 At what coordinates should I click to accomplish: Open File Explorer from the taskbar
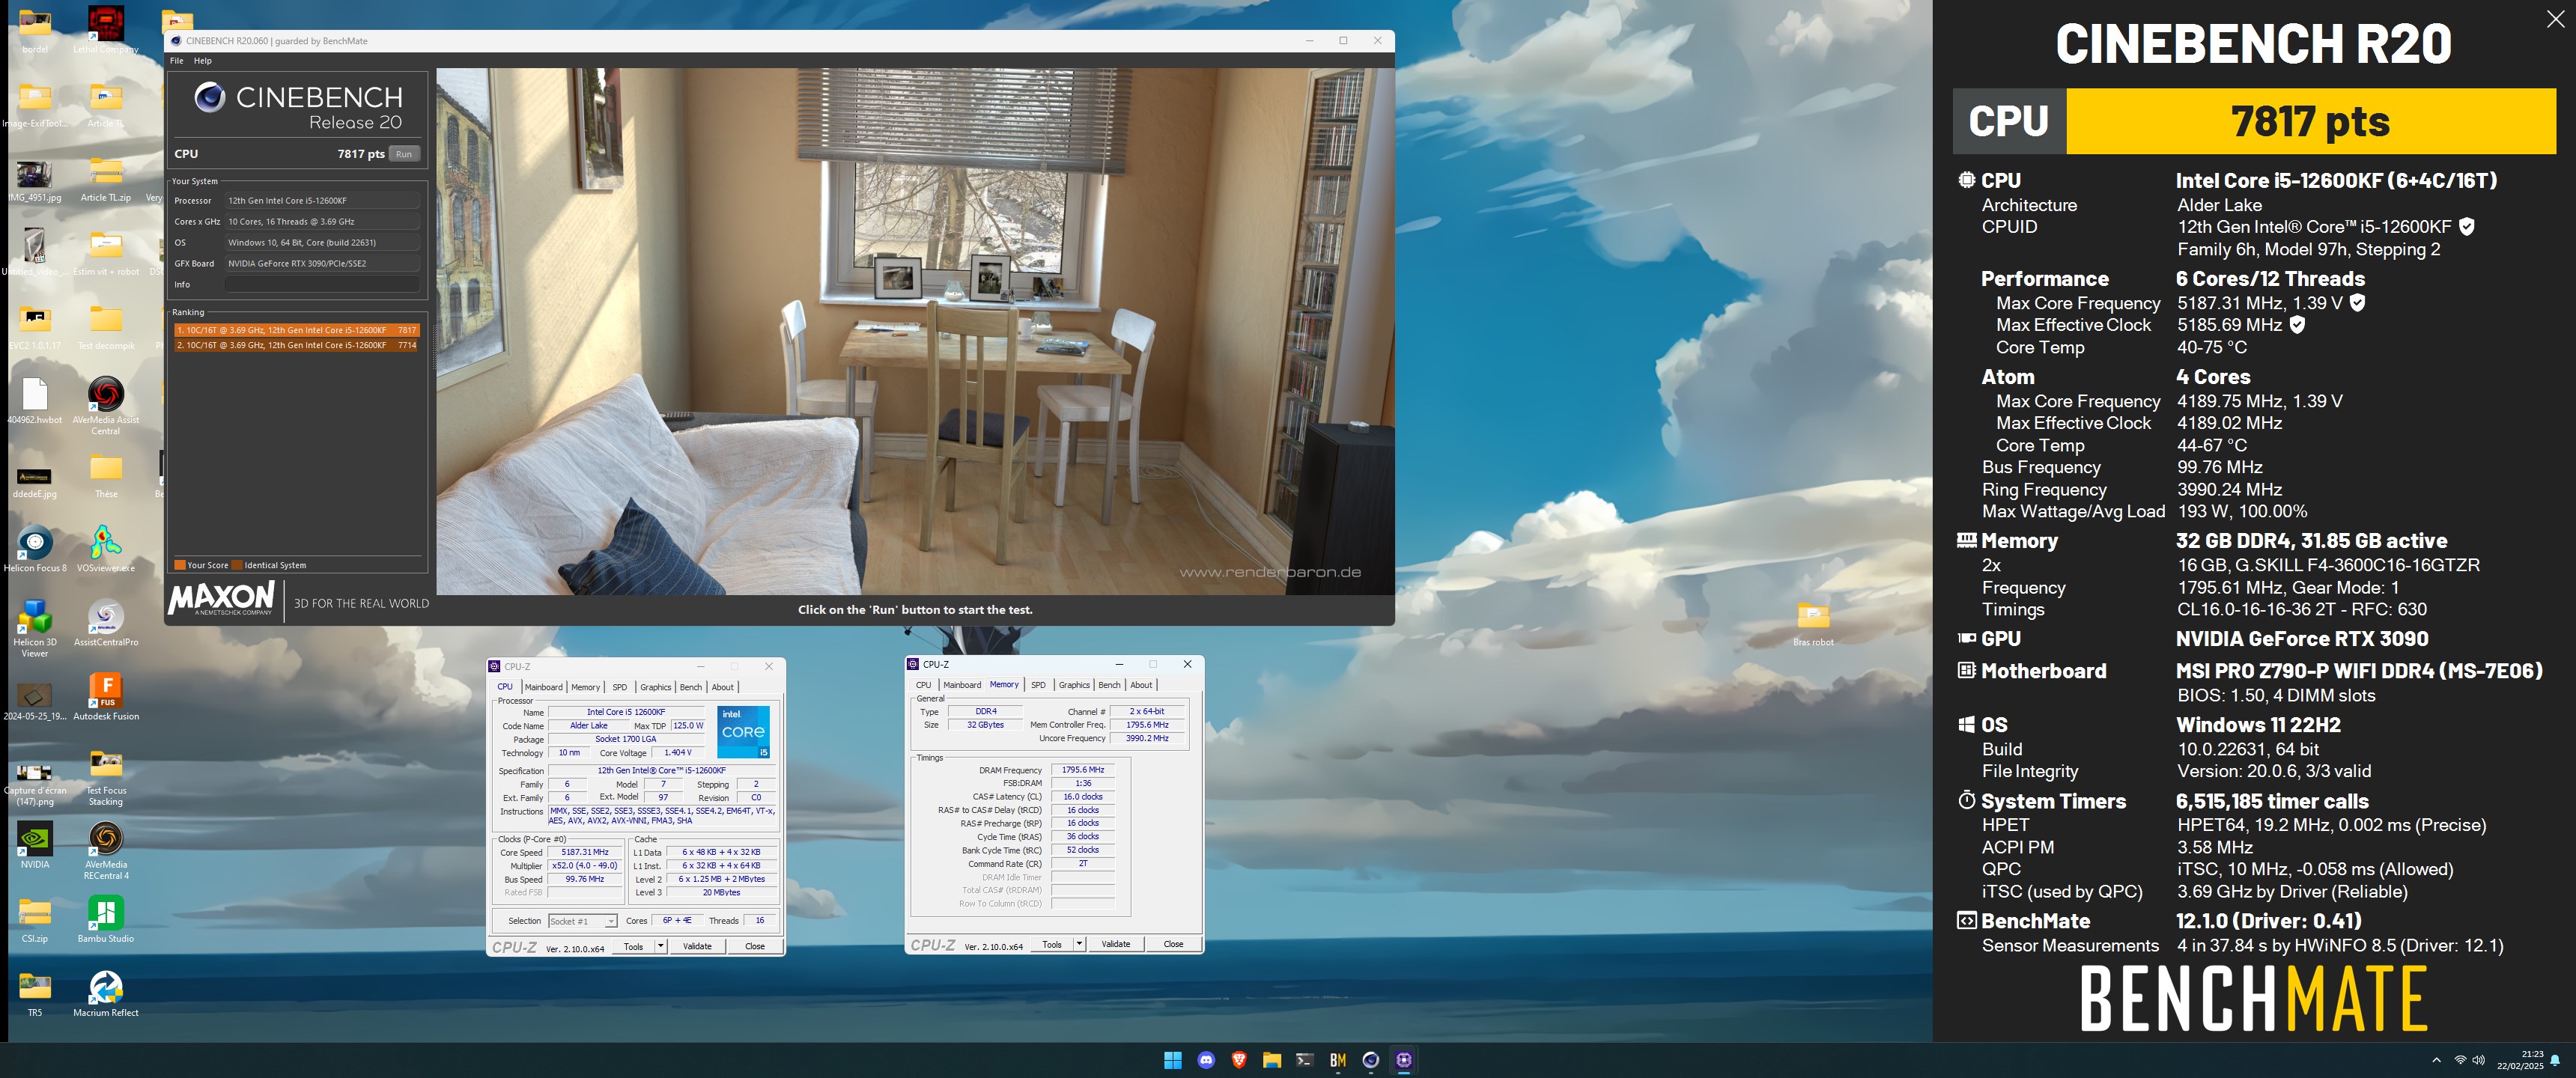tap(1272, 1060)
